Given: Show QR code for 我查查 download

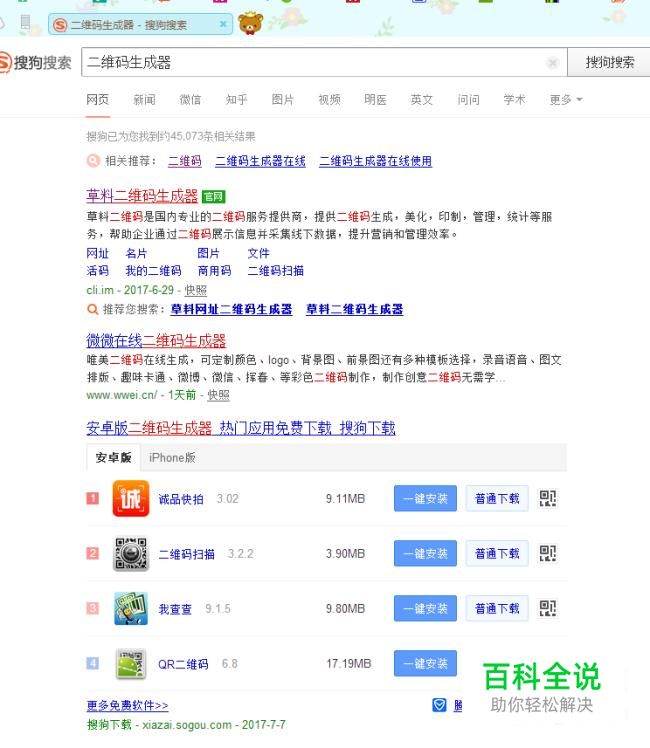Looking at the screenshot, I should (547, 608).
